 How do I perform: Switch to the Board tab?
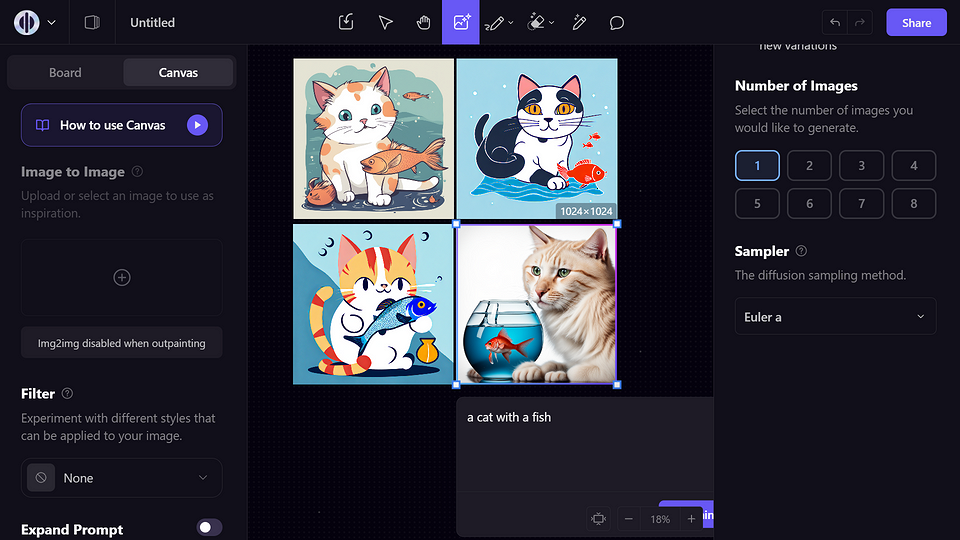65,72
